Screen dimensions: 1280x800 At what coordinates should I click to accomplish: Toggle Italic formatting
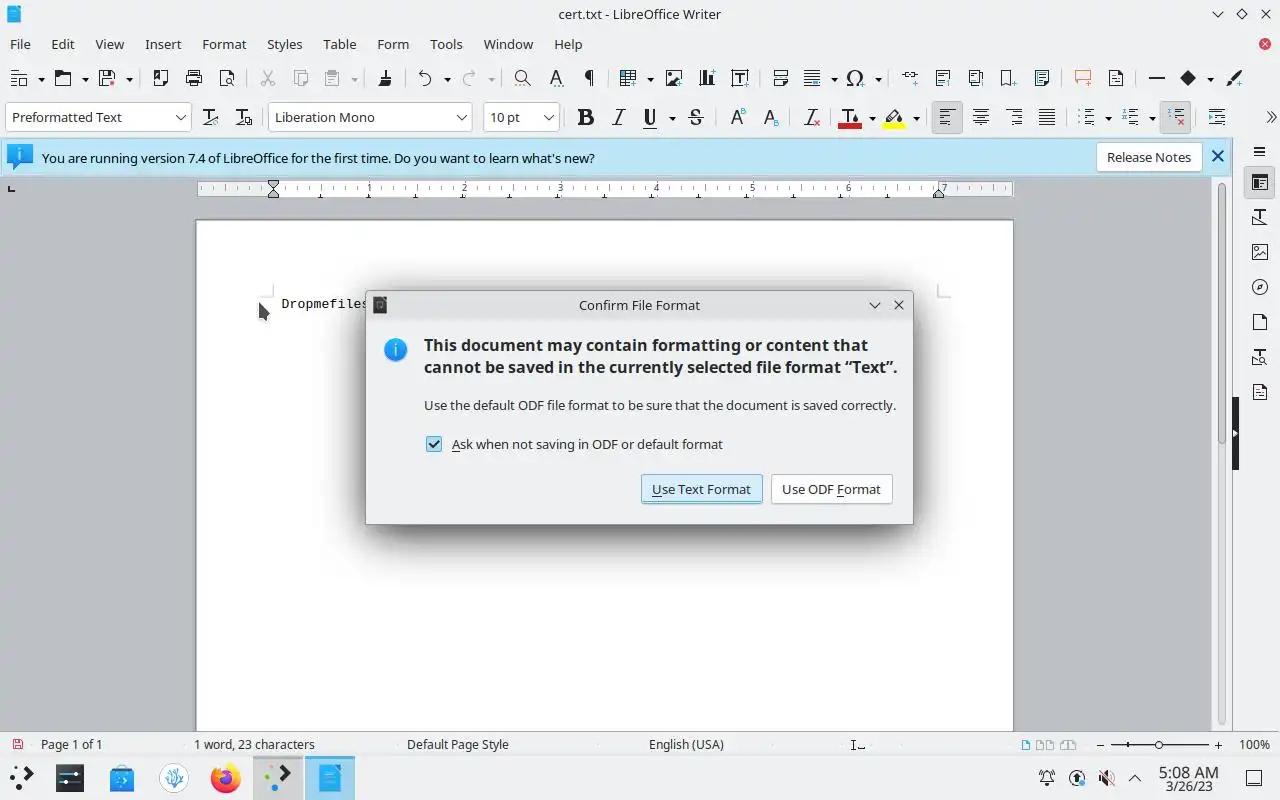[619, 117]
